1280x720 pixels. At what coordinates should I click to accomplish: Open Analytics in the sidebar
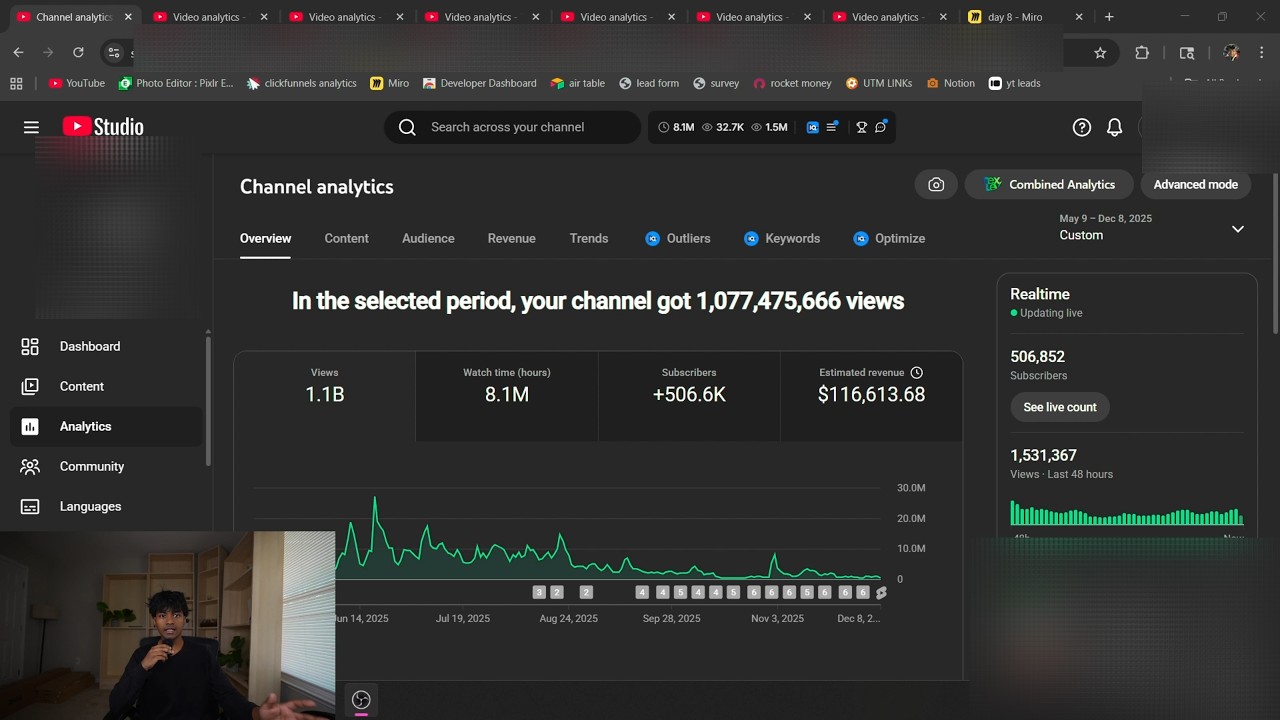coord(106,426)
